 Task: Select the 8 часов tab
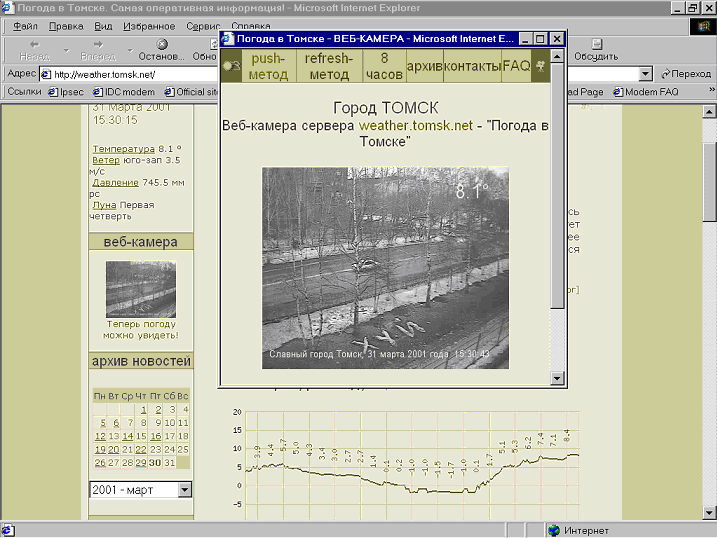[x=383, y=66]
